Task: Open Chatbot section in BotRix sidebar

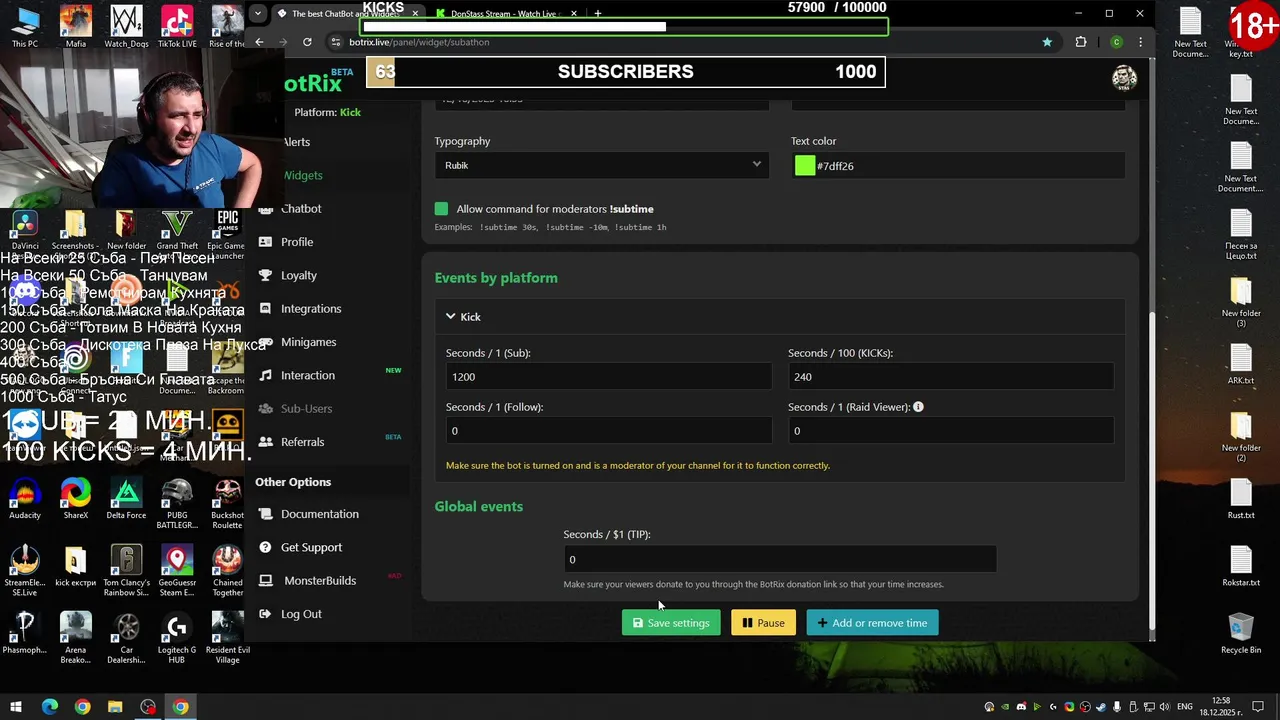Action: (x=301, y=208)
